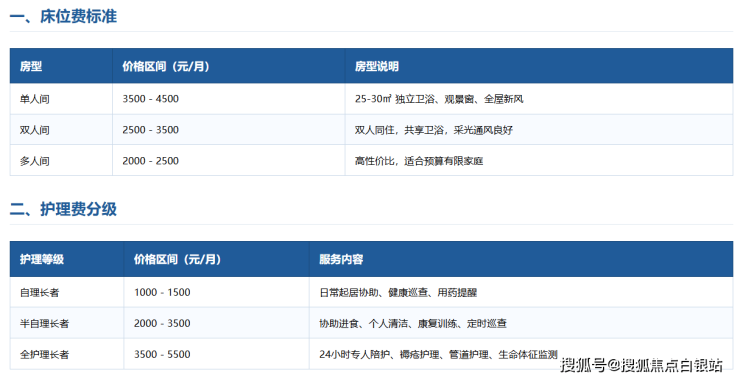This screenshot has width=740, height=381.
Task: Select the 半自理长者 row label
Action: tap(44, 323)
